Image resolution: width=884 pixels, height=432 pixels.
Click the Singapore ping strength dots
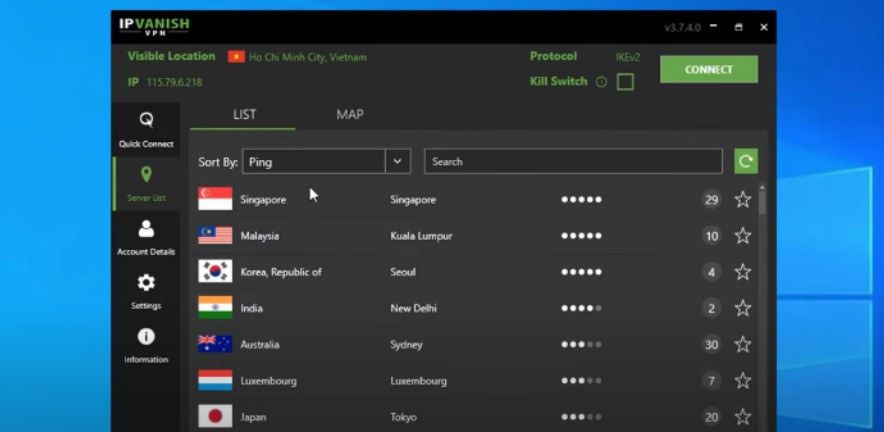(x=581, y=200)
